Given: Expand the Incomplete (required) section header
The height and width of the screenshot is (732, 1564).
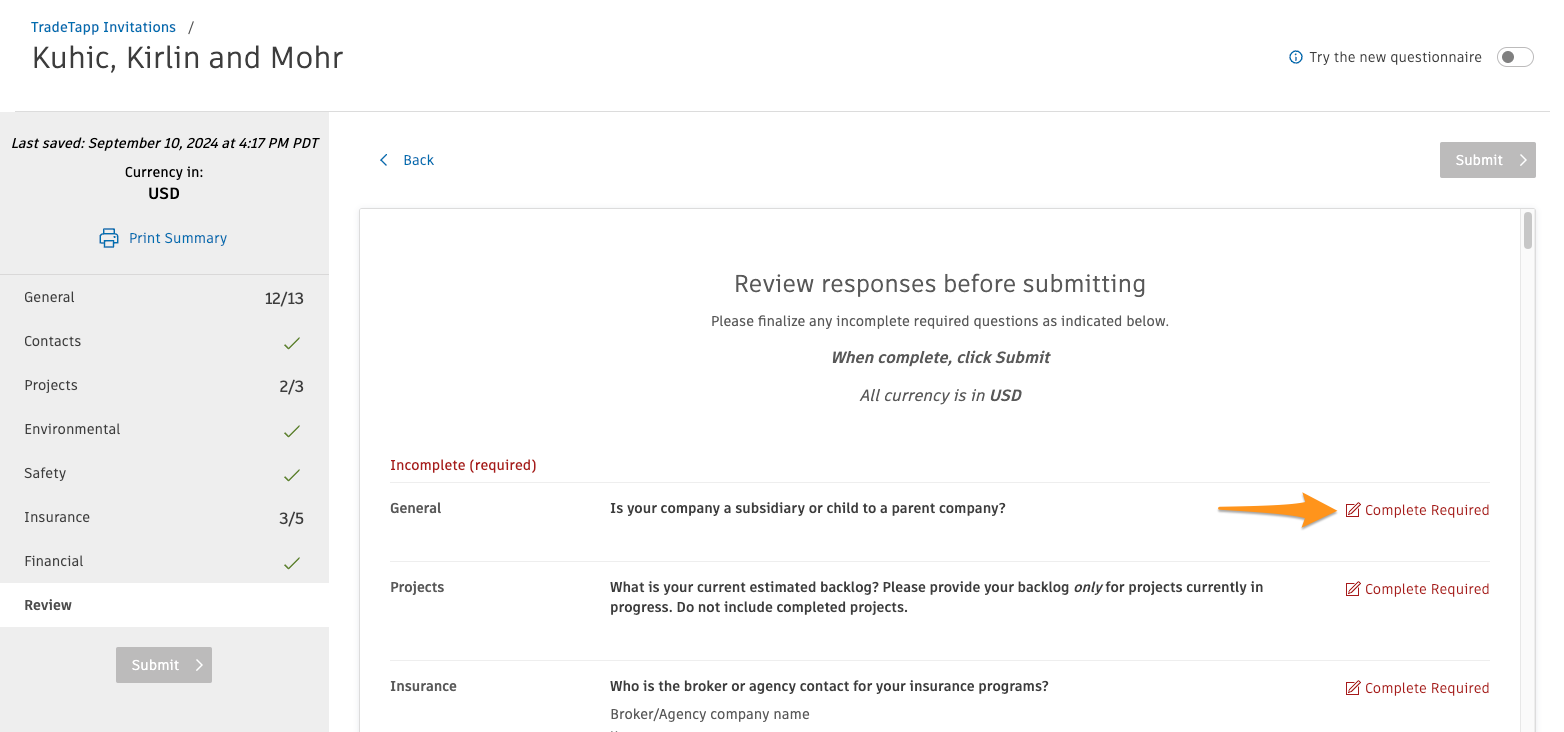Looking at the screenshot, I should (463, 465).
